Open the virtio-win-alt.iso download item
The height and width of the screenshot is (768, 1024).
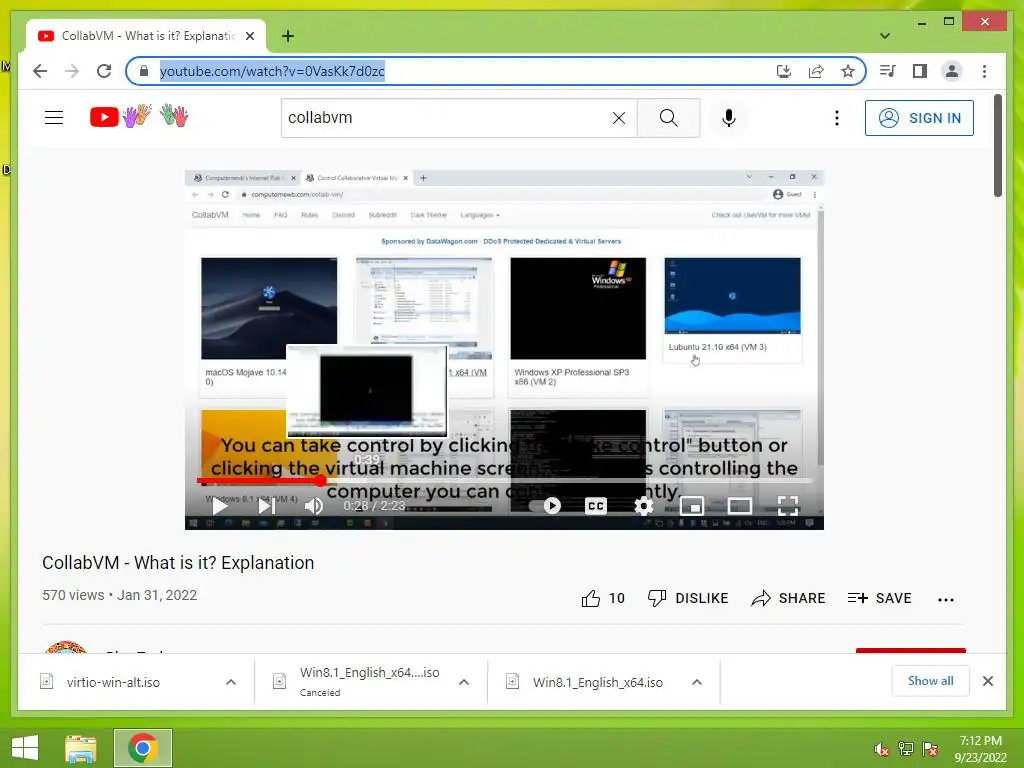[x=114, y=682]
